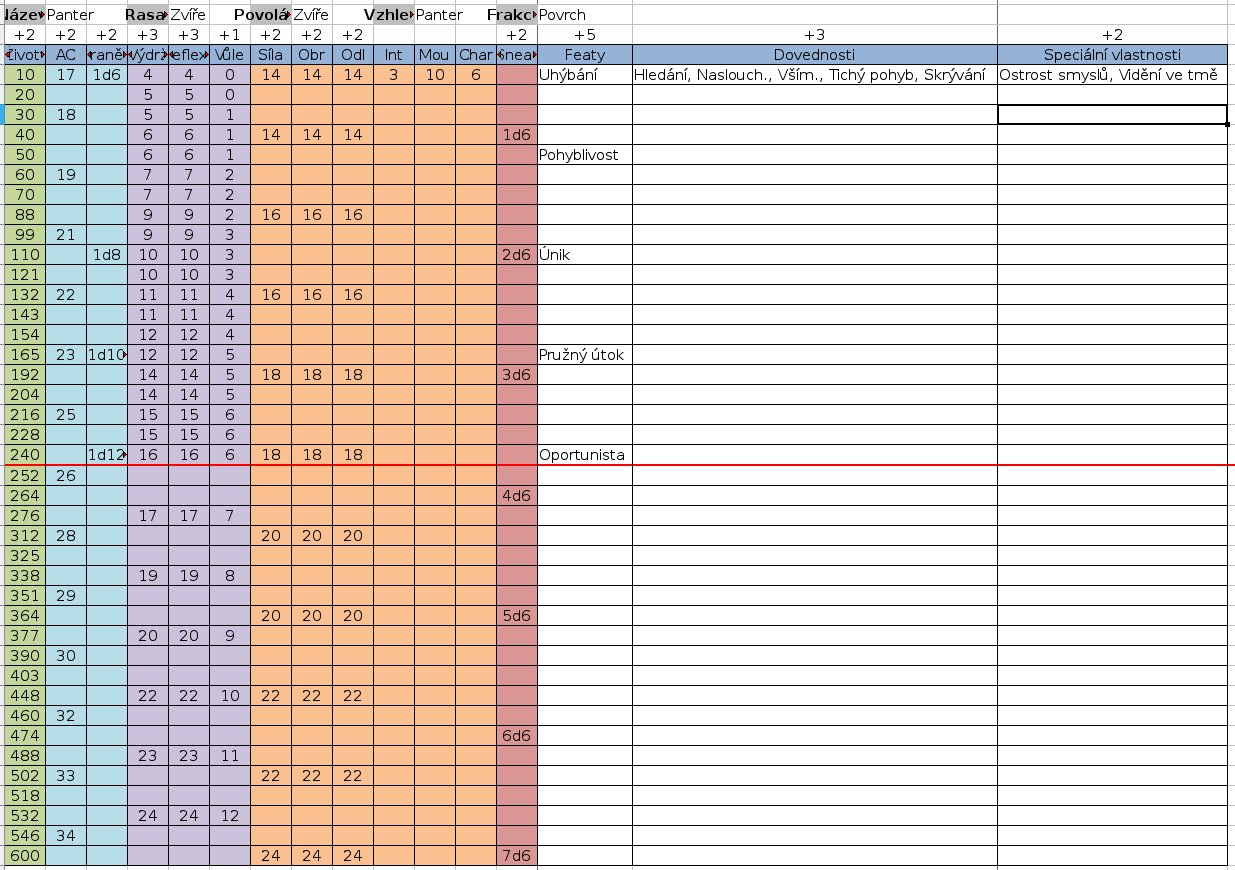The width and height of the screenshot is (1235, 870).
Task: Select the Ostrost smyslů, Vidění ve tmě cell
Action: [x=1111, y=75]
